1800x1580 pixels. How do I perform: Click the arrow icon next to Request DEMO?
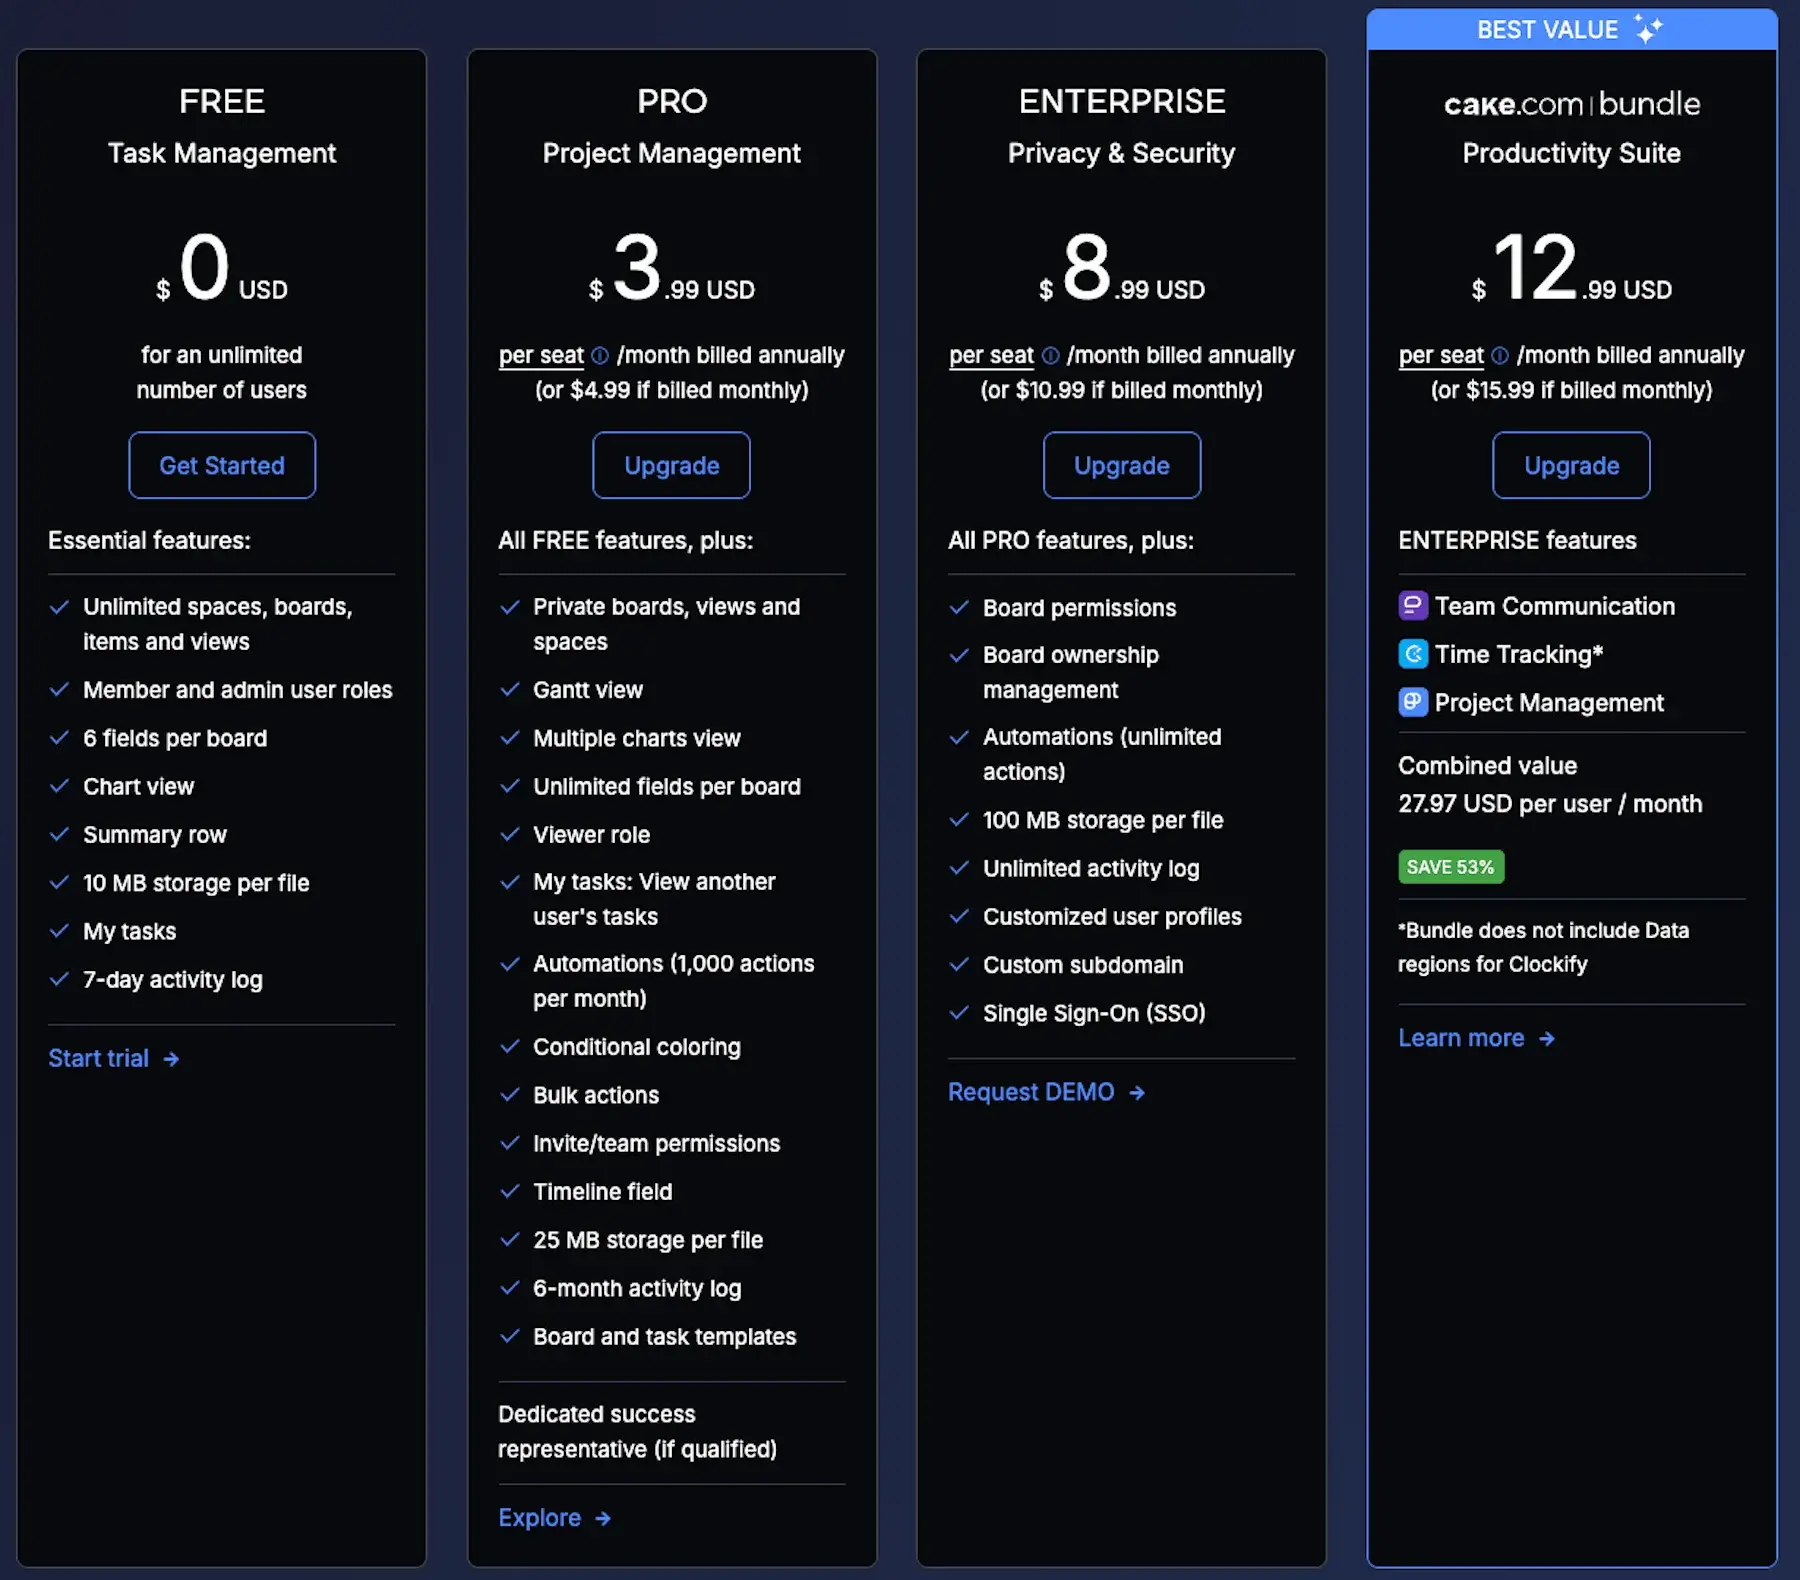(1137, 1093)
